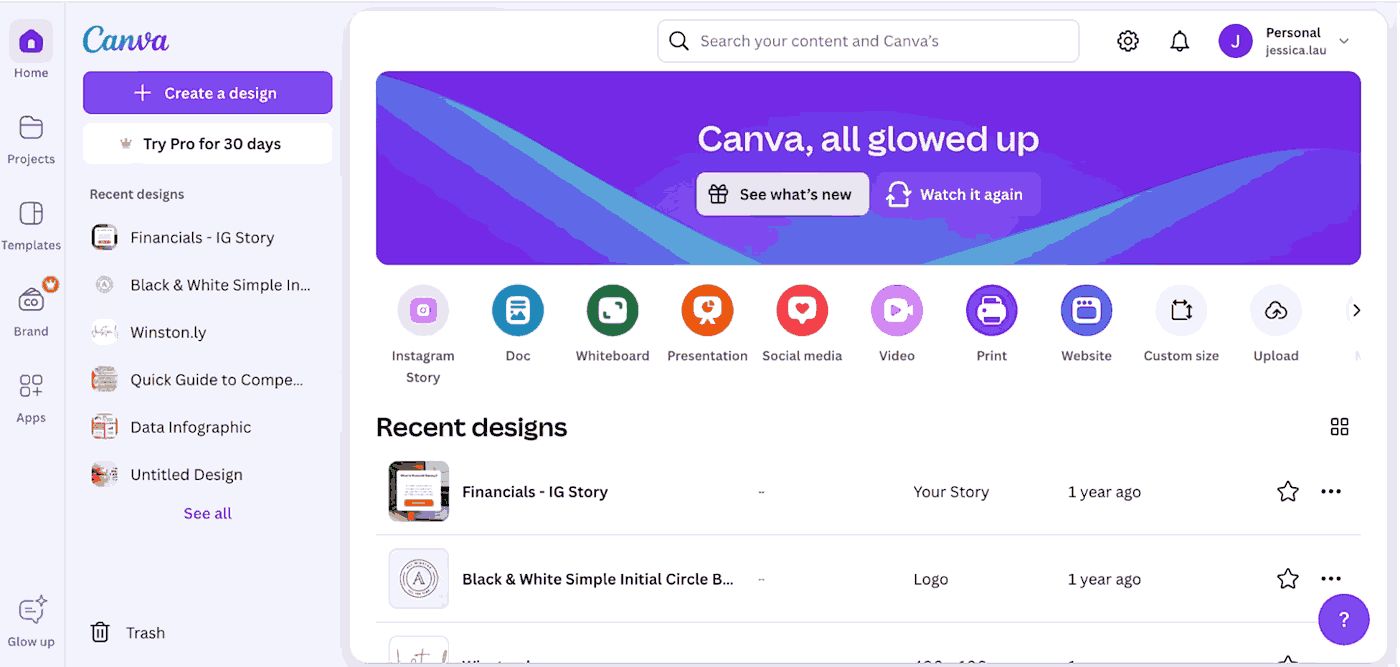Switch recent designs to grid view
The image size is (1400, 667).
click(1340, 427)
